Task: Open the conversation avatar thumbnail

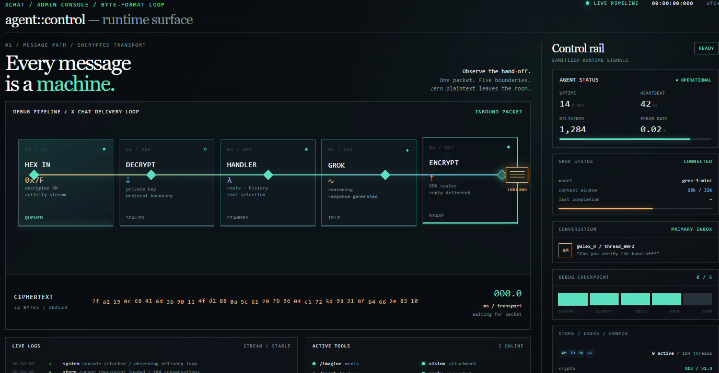Action: coord(565,250)
